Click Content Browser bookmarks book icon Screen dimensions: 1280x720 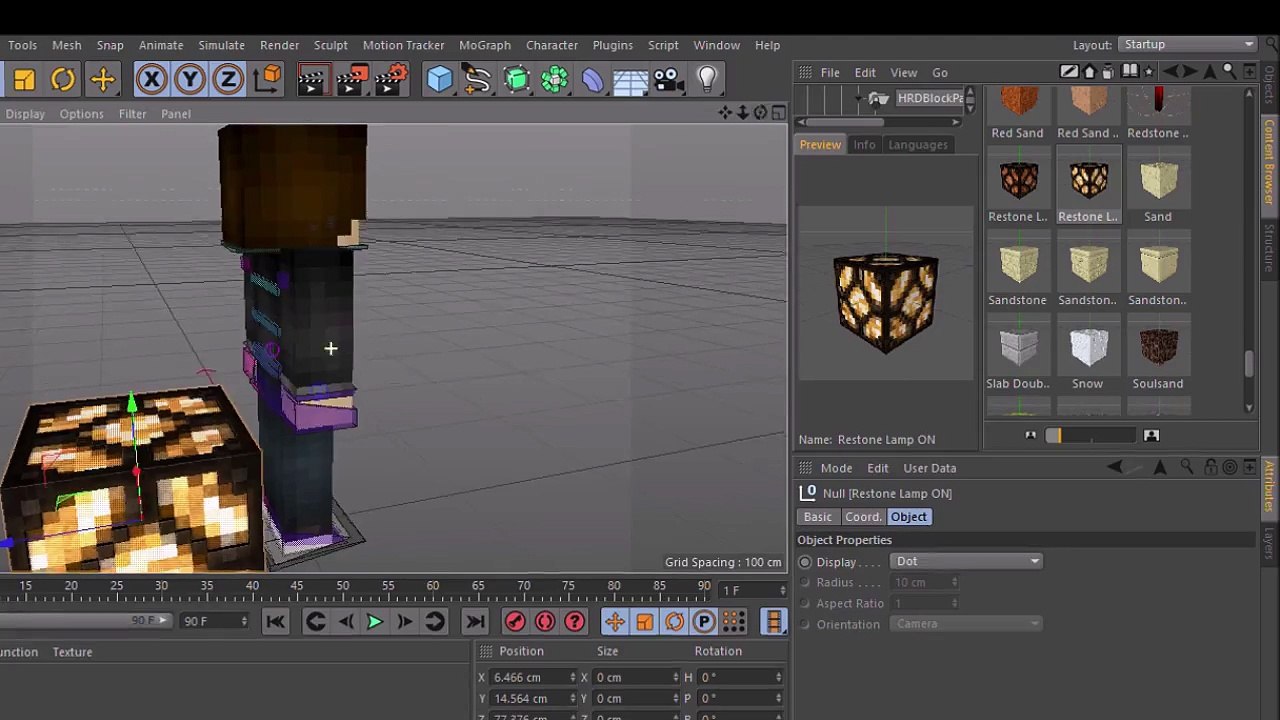[1130, 71]
